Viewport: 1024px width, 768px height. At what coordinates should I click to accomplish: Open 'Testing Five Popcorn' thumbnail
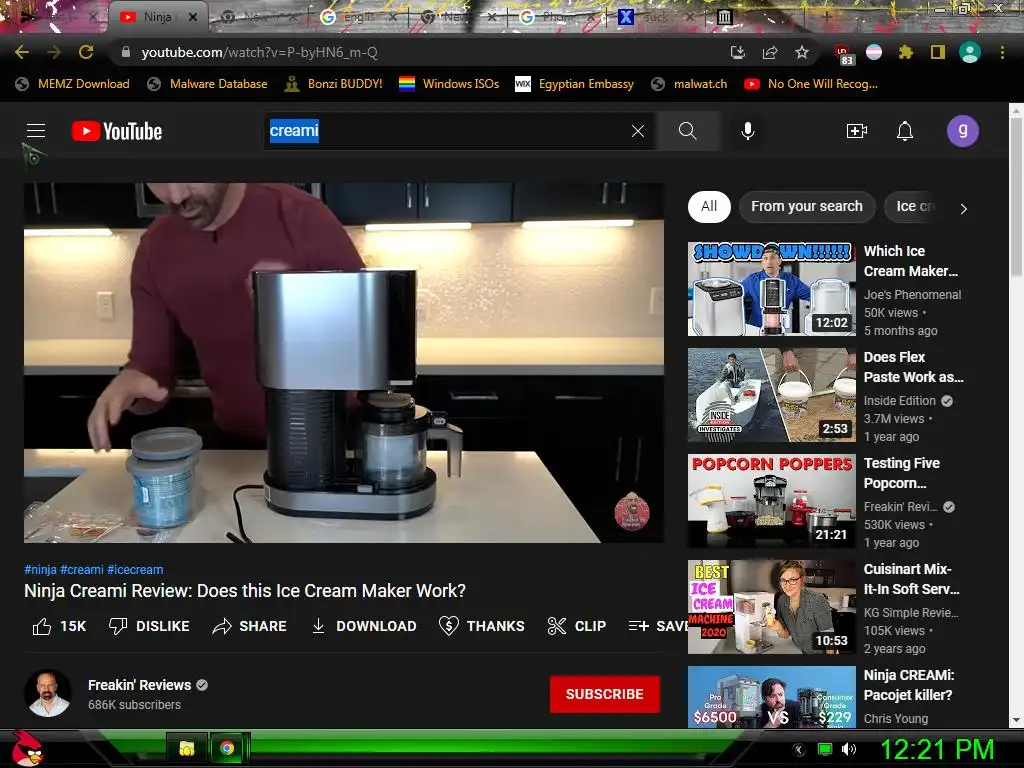point(771,501)
